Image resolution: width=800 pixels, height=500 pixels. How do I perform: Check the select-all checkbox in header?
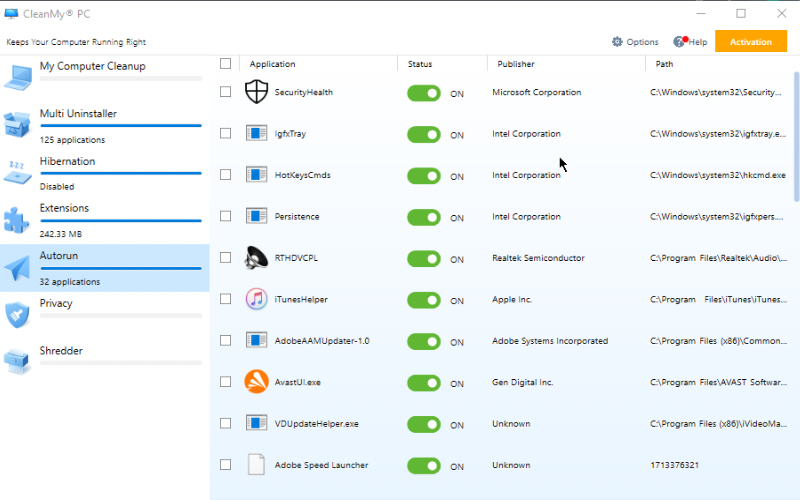pyautogui.click(x=226, y=63)
